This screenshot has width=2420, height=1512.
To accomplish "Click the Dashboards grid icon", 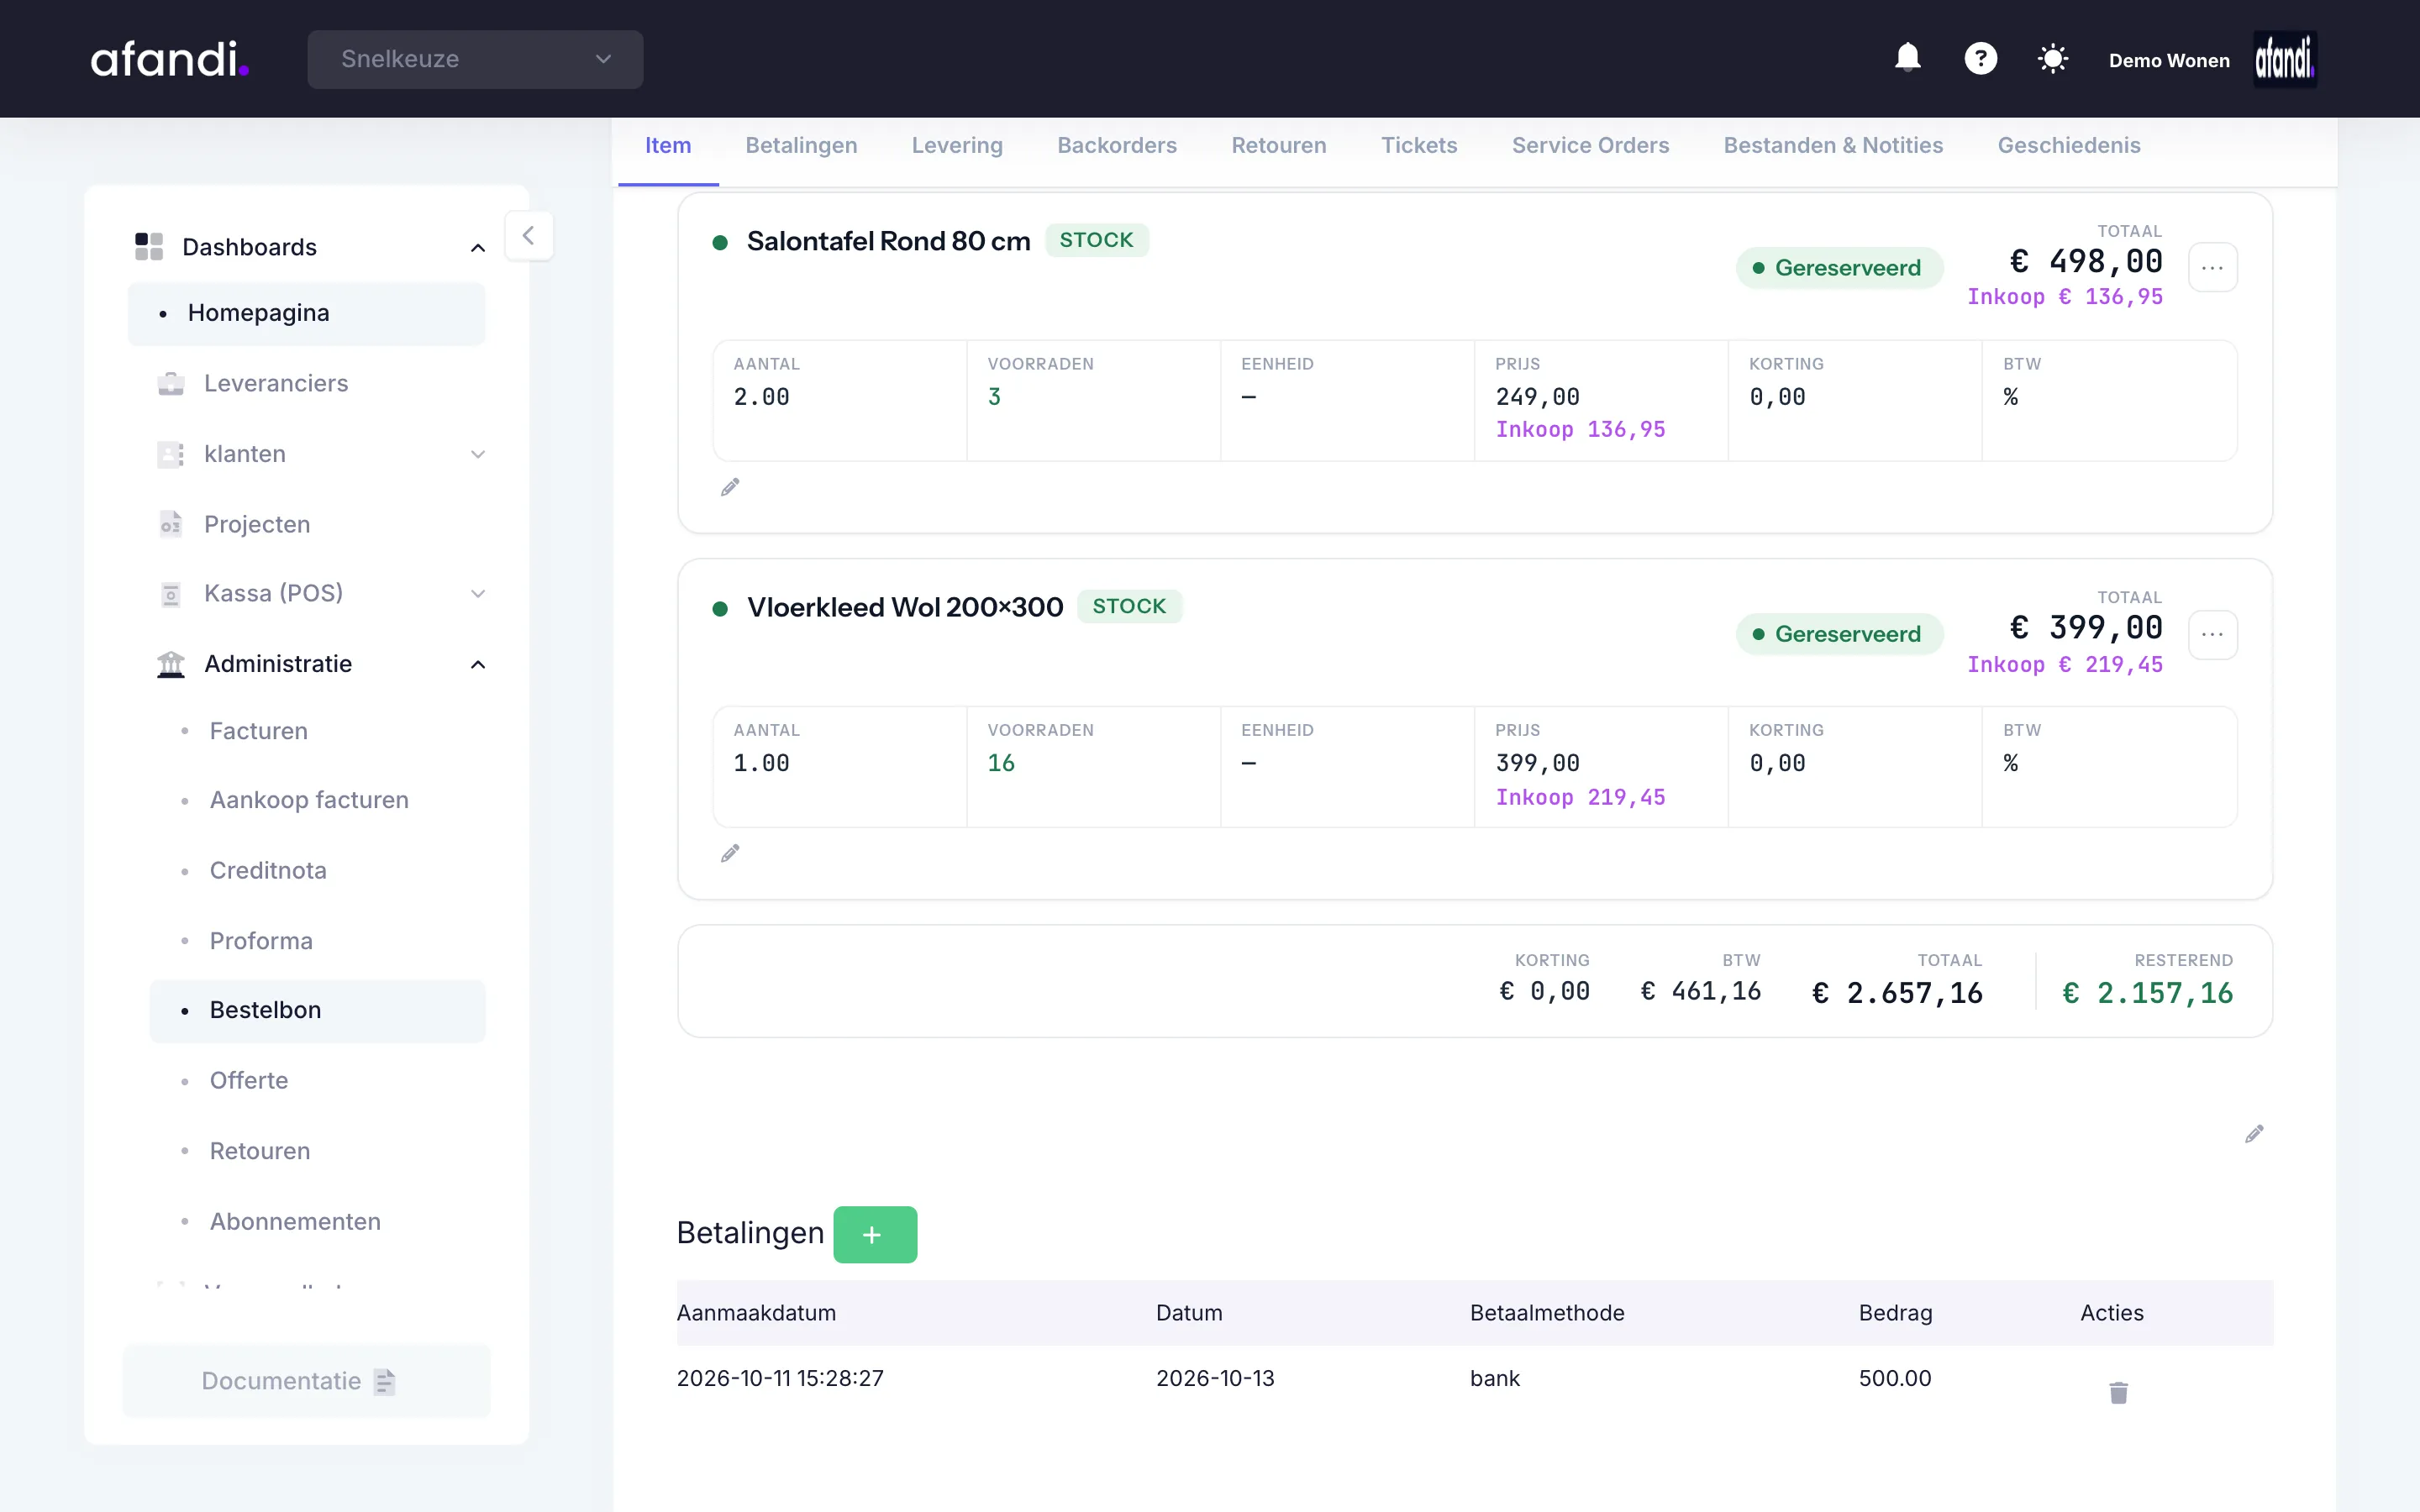I will tap(149, 246).
